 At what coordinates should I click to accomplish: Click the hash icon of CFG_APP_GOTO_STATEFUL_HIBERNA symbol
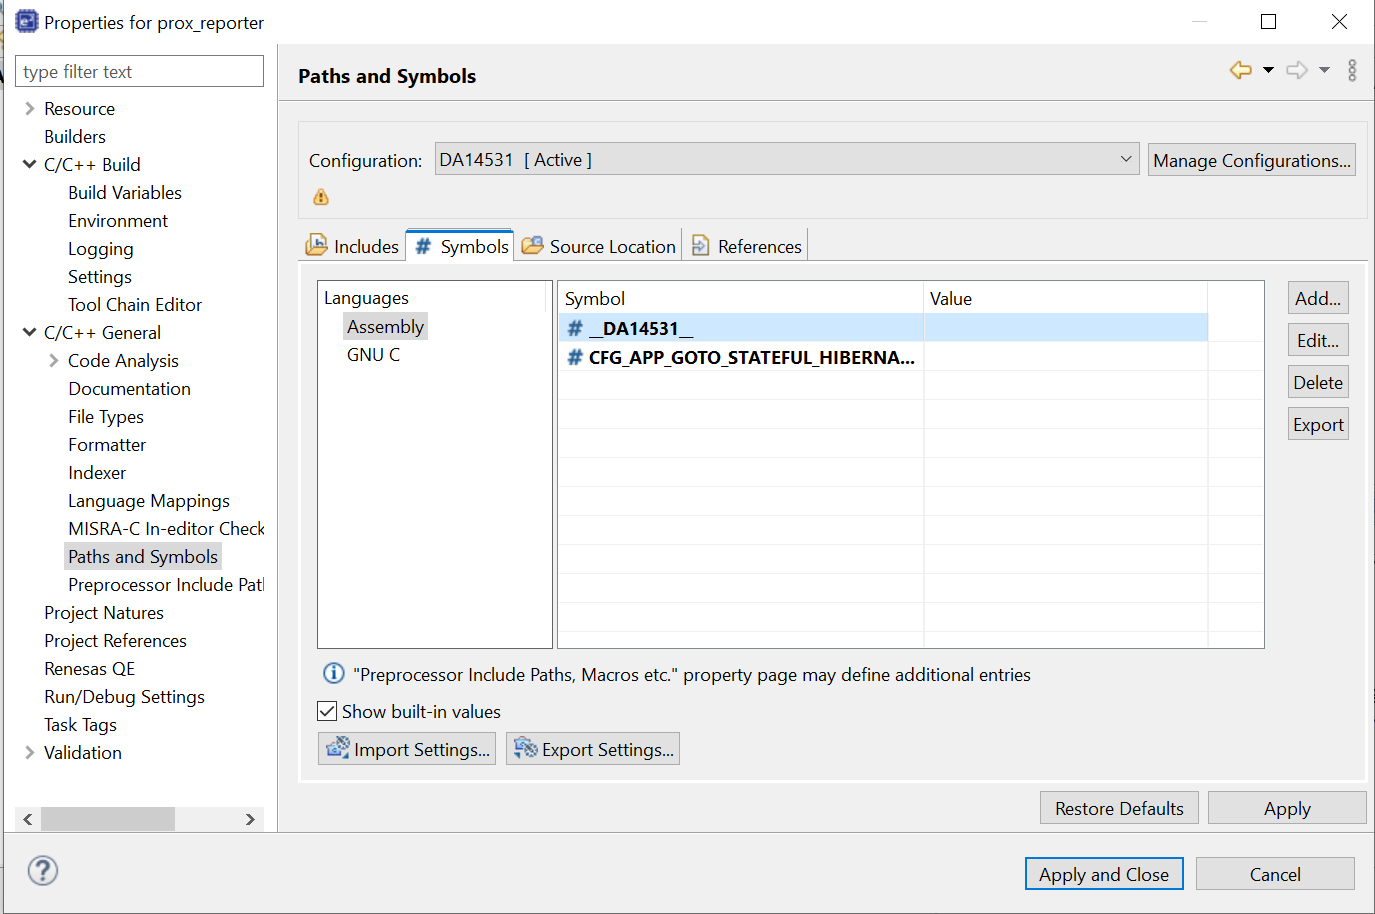click(x=575, y=357)
